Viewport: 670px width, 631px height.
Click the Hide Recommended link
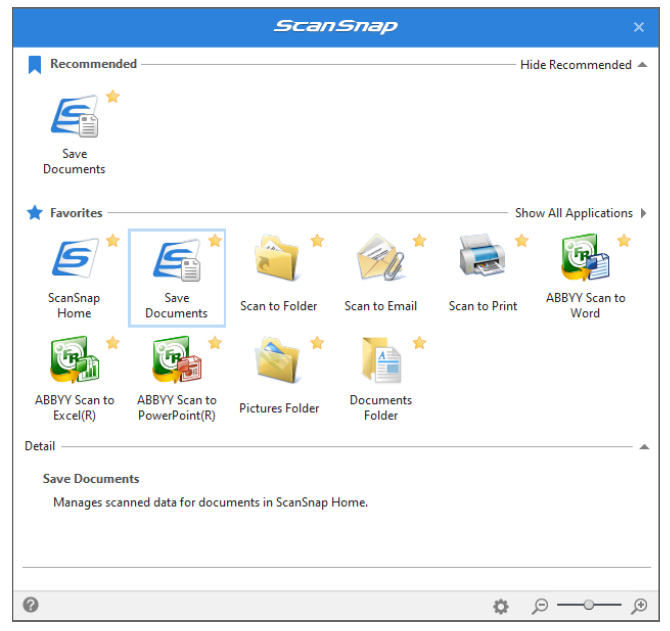[576, 65]
